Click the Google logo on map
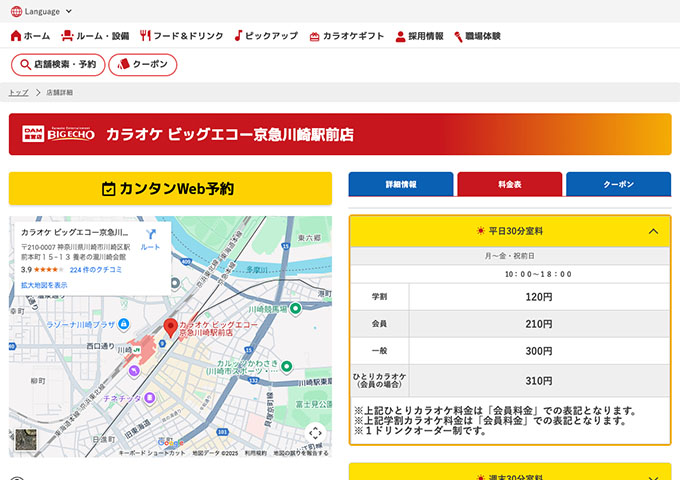Screen dimensions: 680x480 coord(170,442)
